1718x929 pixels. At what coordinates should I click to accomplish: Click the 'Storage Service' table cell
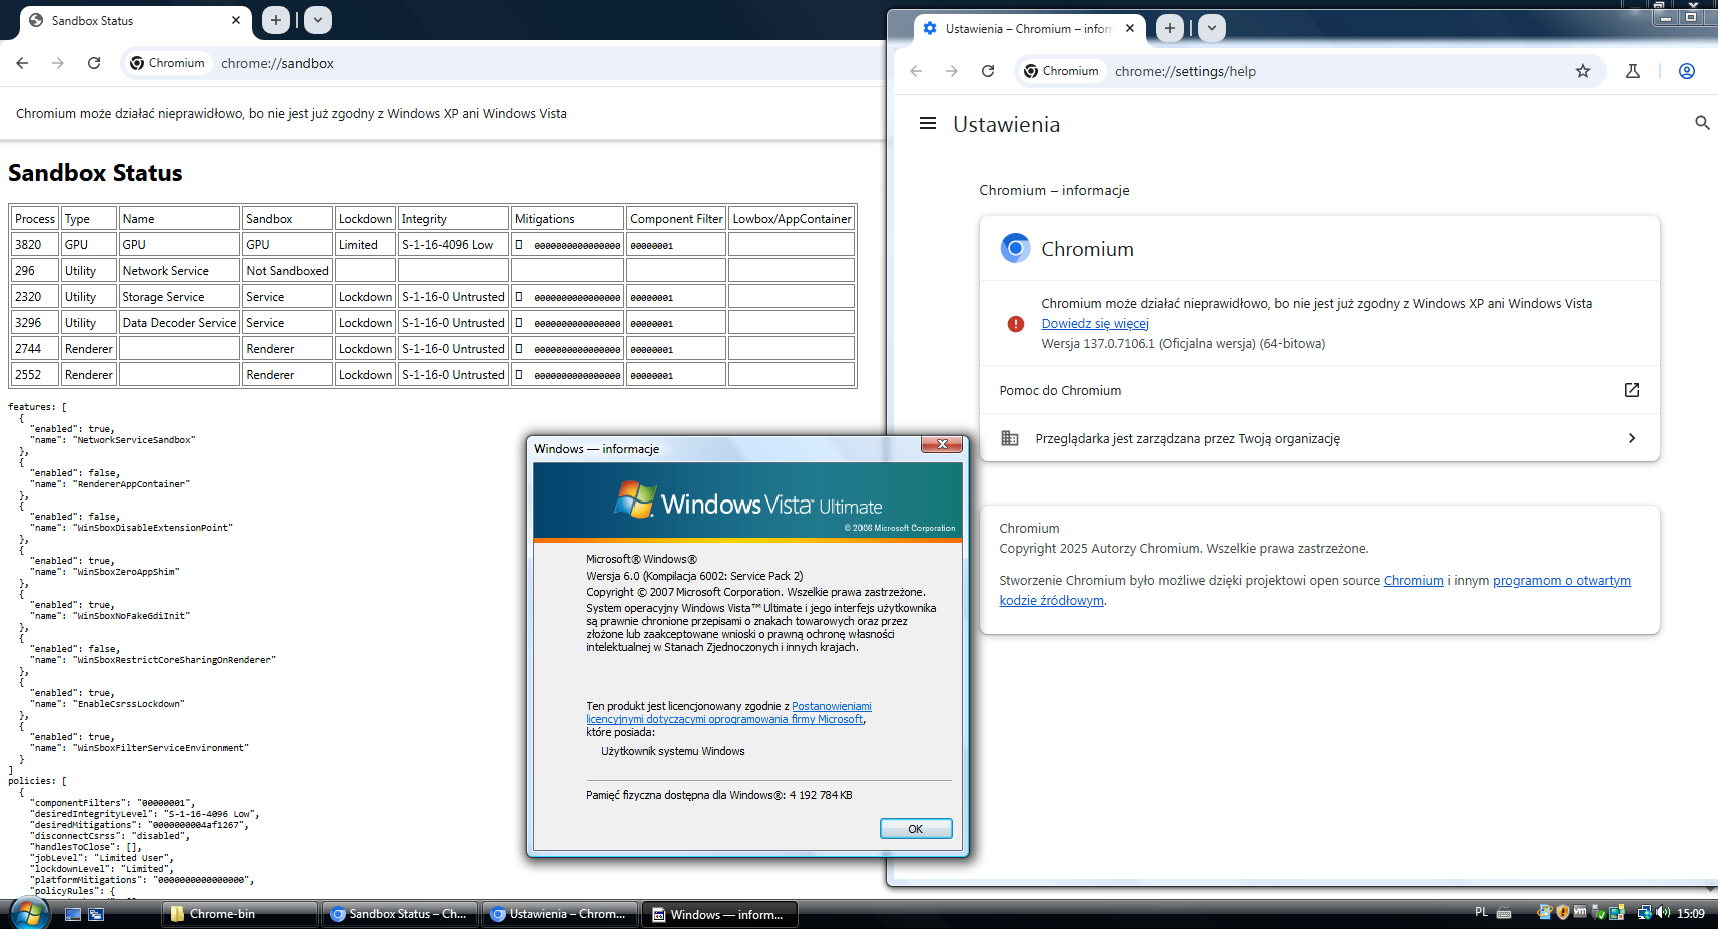pos(180,297)
